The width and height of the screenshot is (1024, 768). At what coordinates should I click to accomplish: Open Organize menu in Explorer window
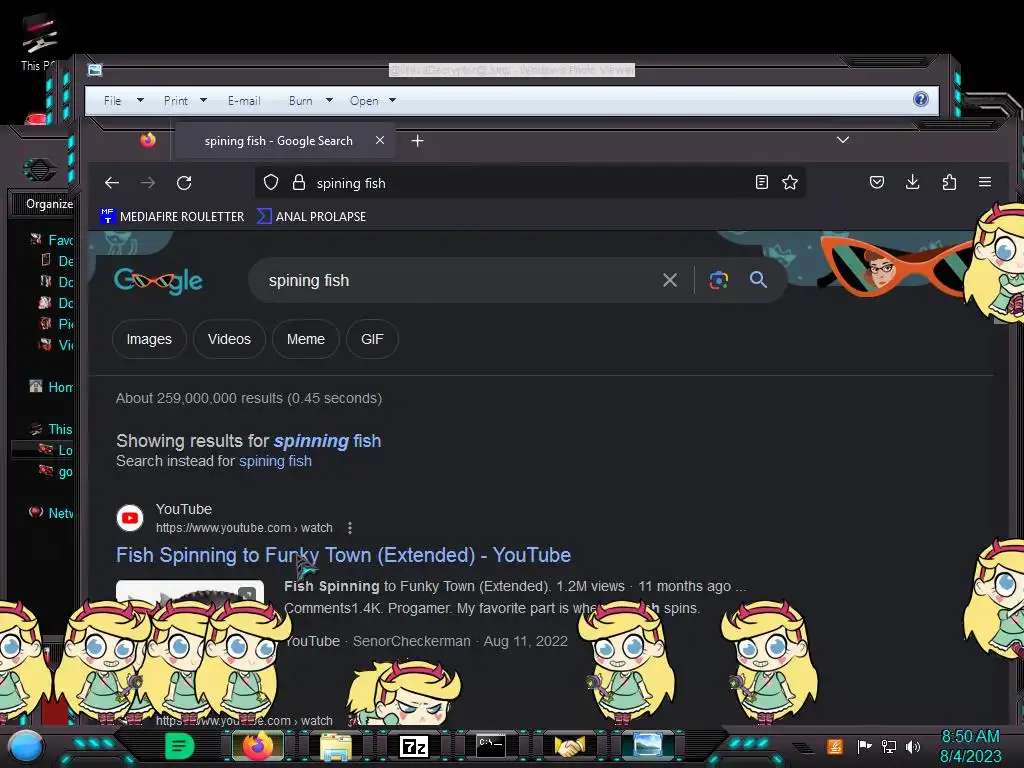(x=49, y=204)
